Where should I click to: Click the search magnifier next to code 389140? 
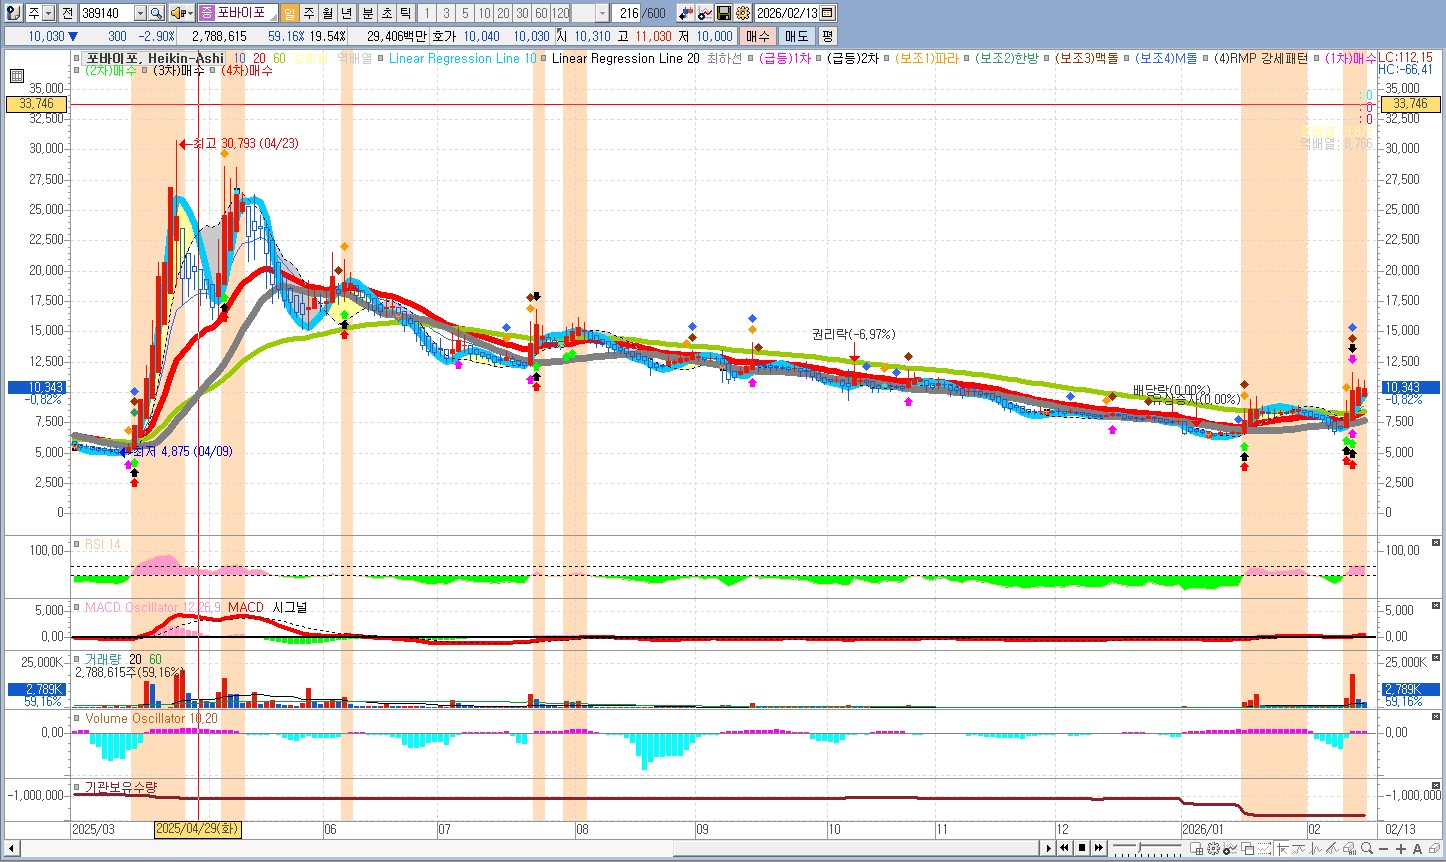pos(156,13)
